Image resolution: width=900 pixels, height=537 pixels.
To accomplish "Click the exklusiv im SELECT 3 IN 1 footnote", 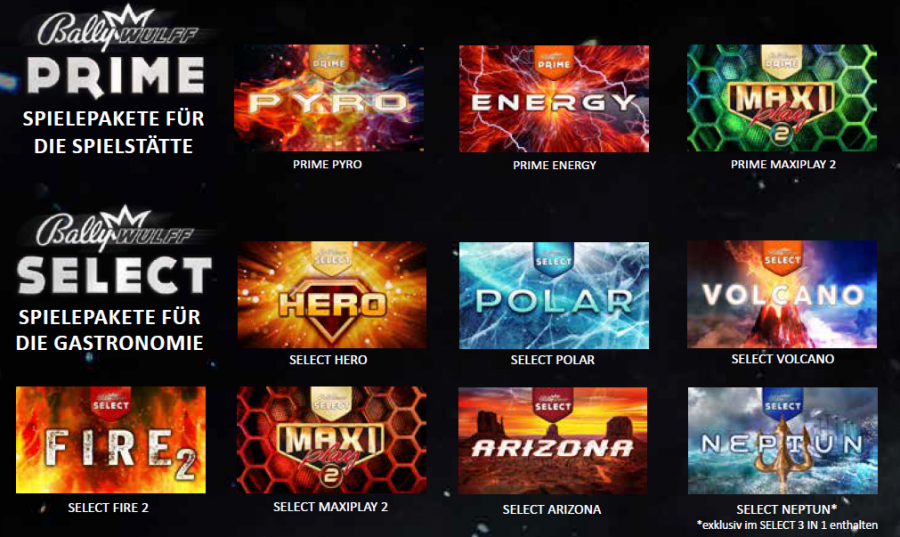I will point(787,524).
